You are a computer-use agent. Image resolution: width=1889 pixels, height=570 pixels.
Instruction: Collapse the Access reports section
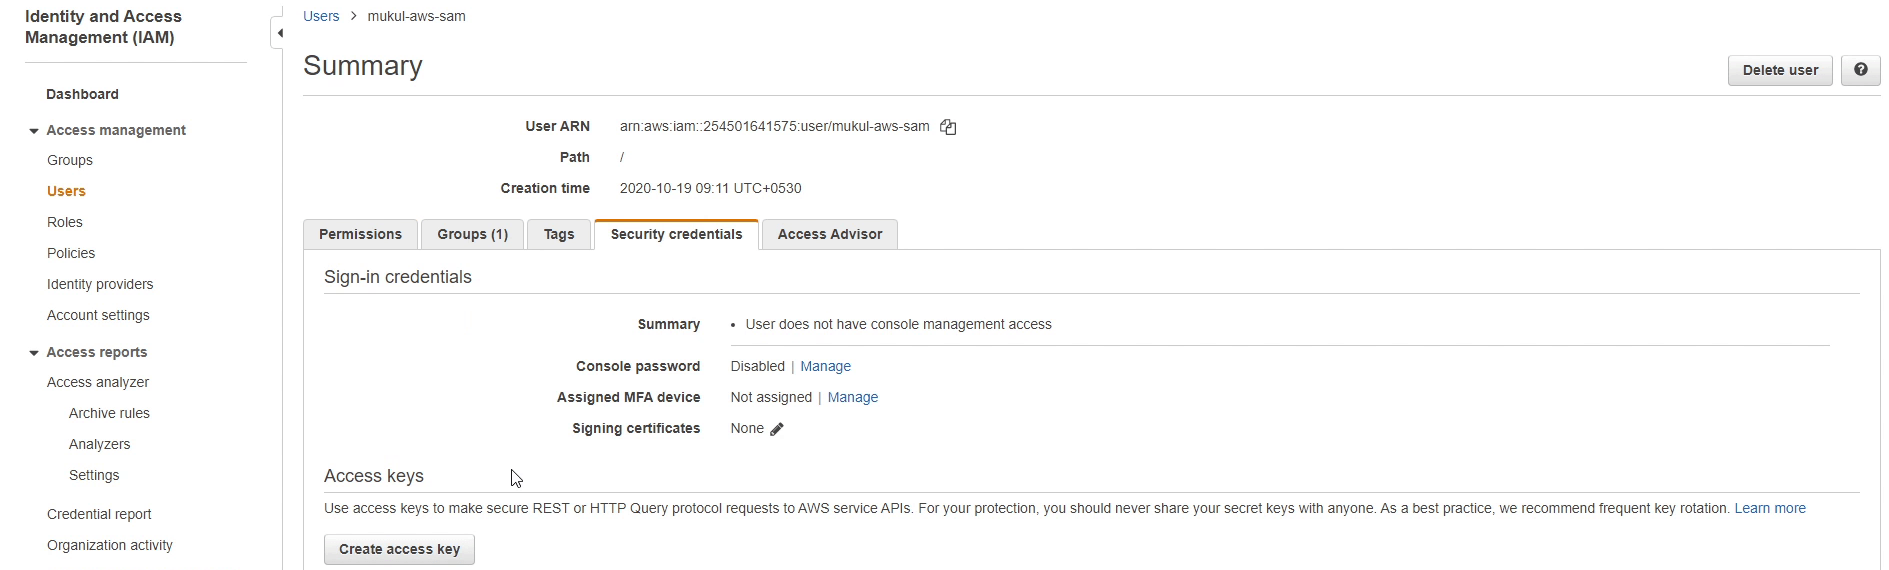pos(34,353)
